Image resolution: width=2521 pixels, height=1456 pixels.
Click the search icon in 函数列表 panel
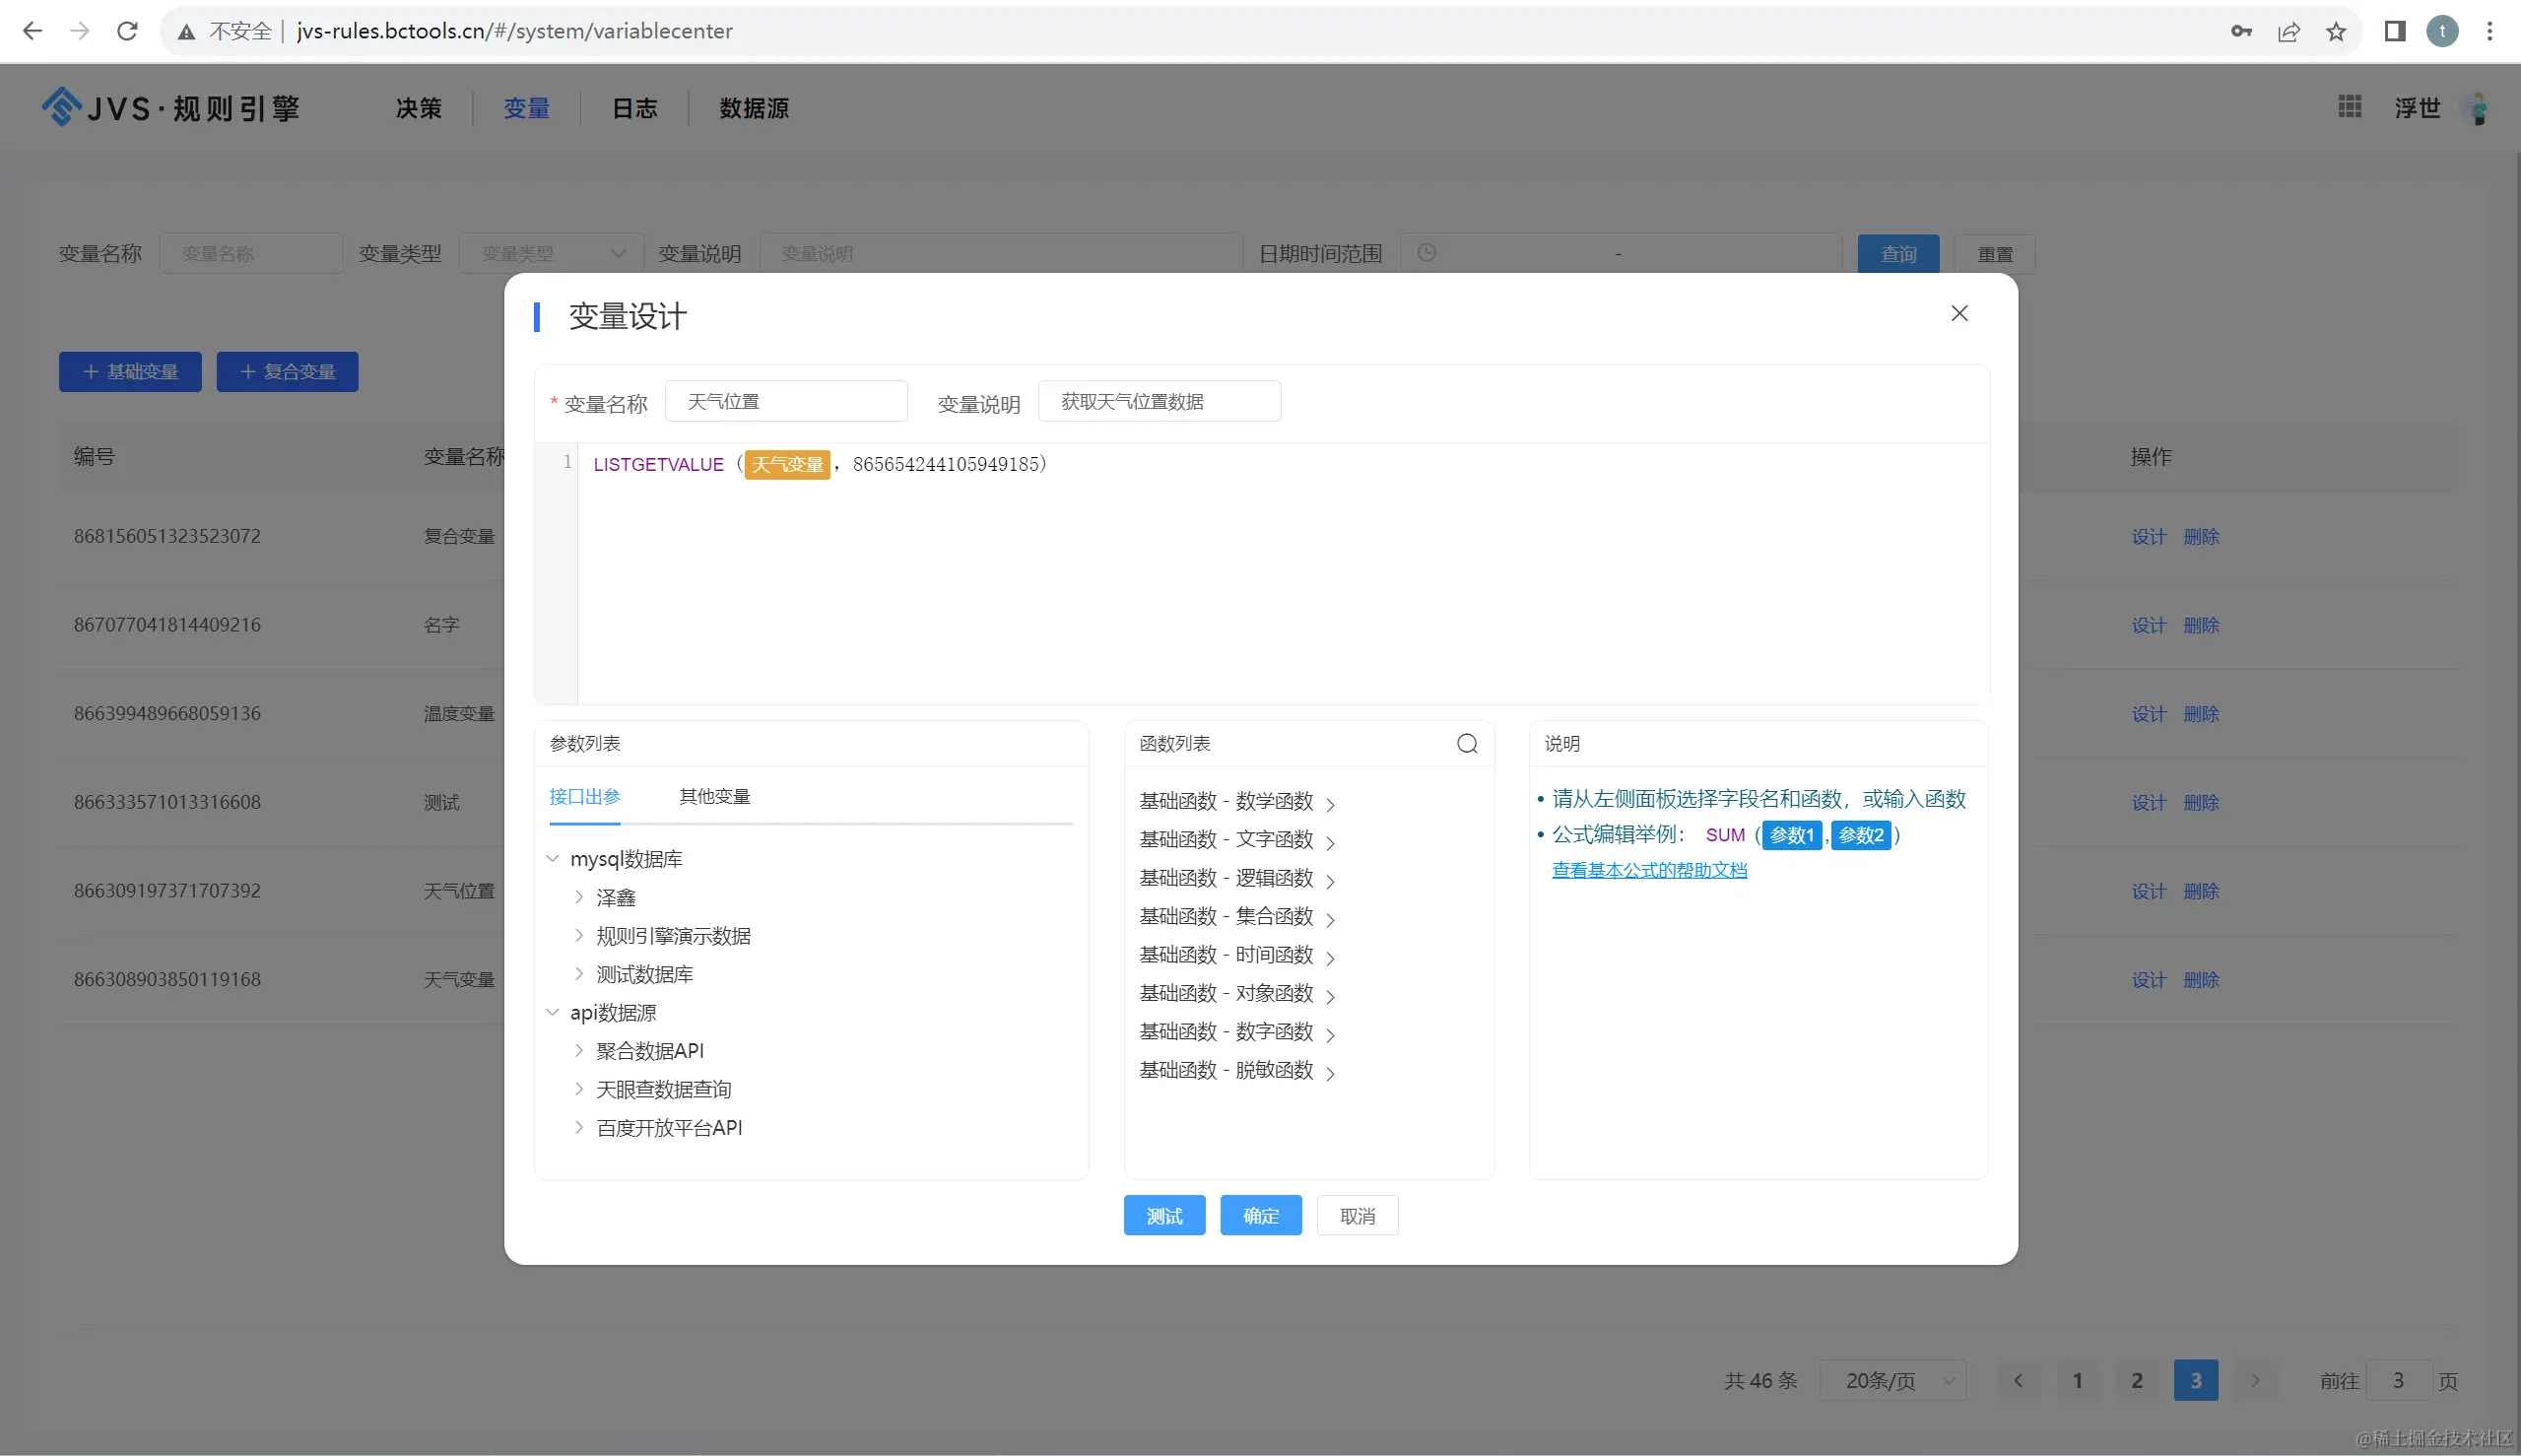click(x=1466, y=743)
